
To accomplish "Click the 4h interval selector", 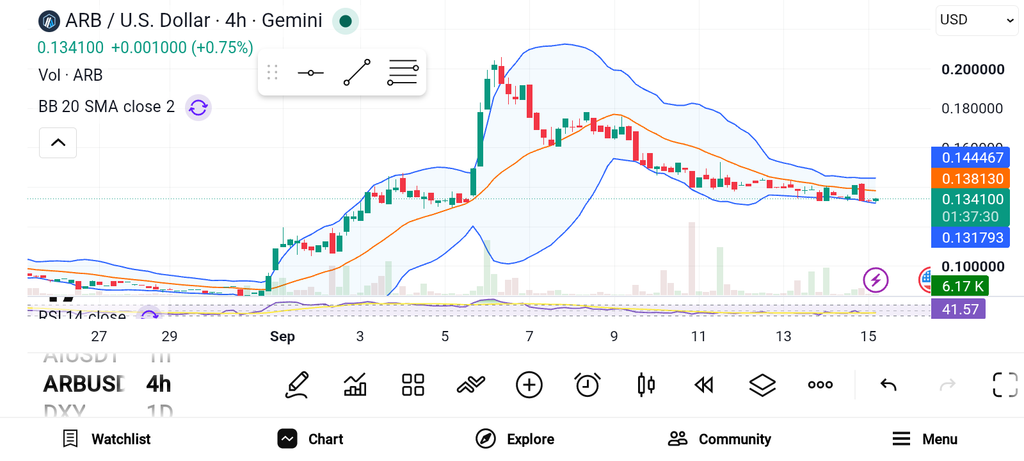I will 159,384.
